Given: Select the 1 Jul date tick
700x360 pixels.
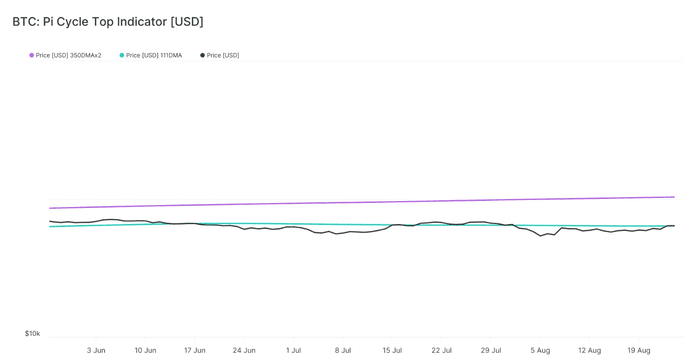Looking at the screenshot, I should point(293,351).
